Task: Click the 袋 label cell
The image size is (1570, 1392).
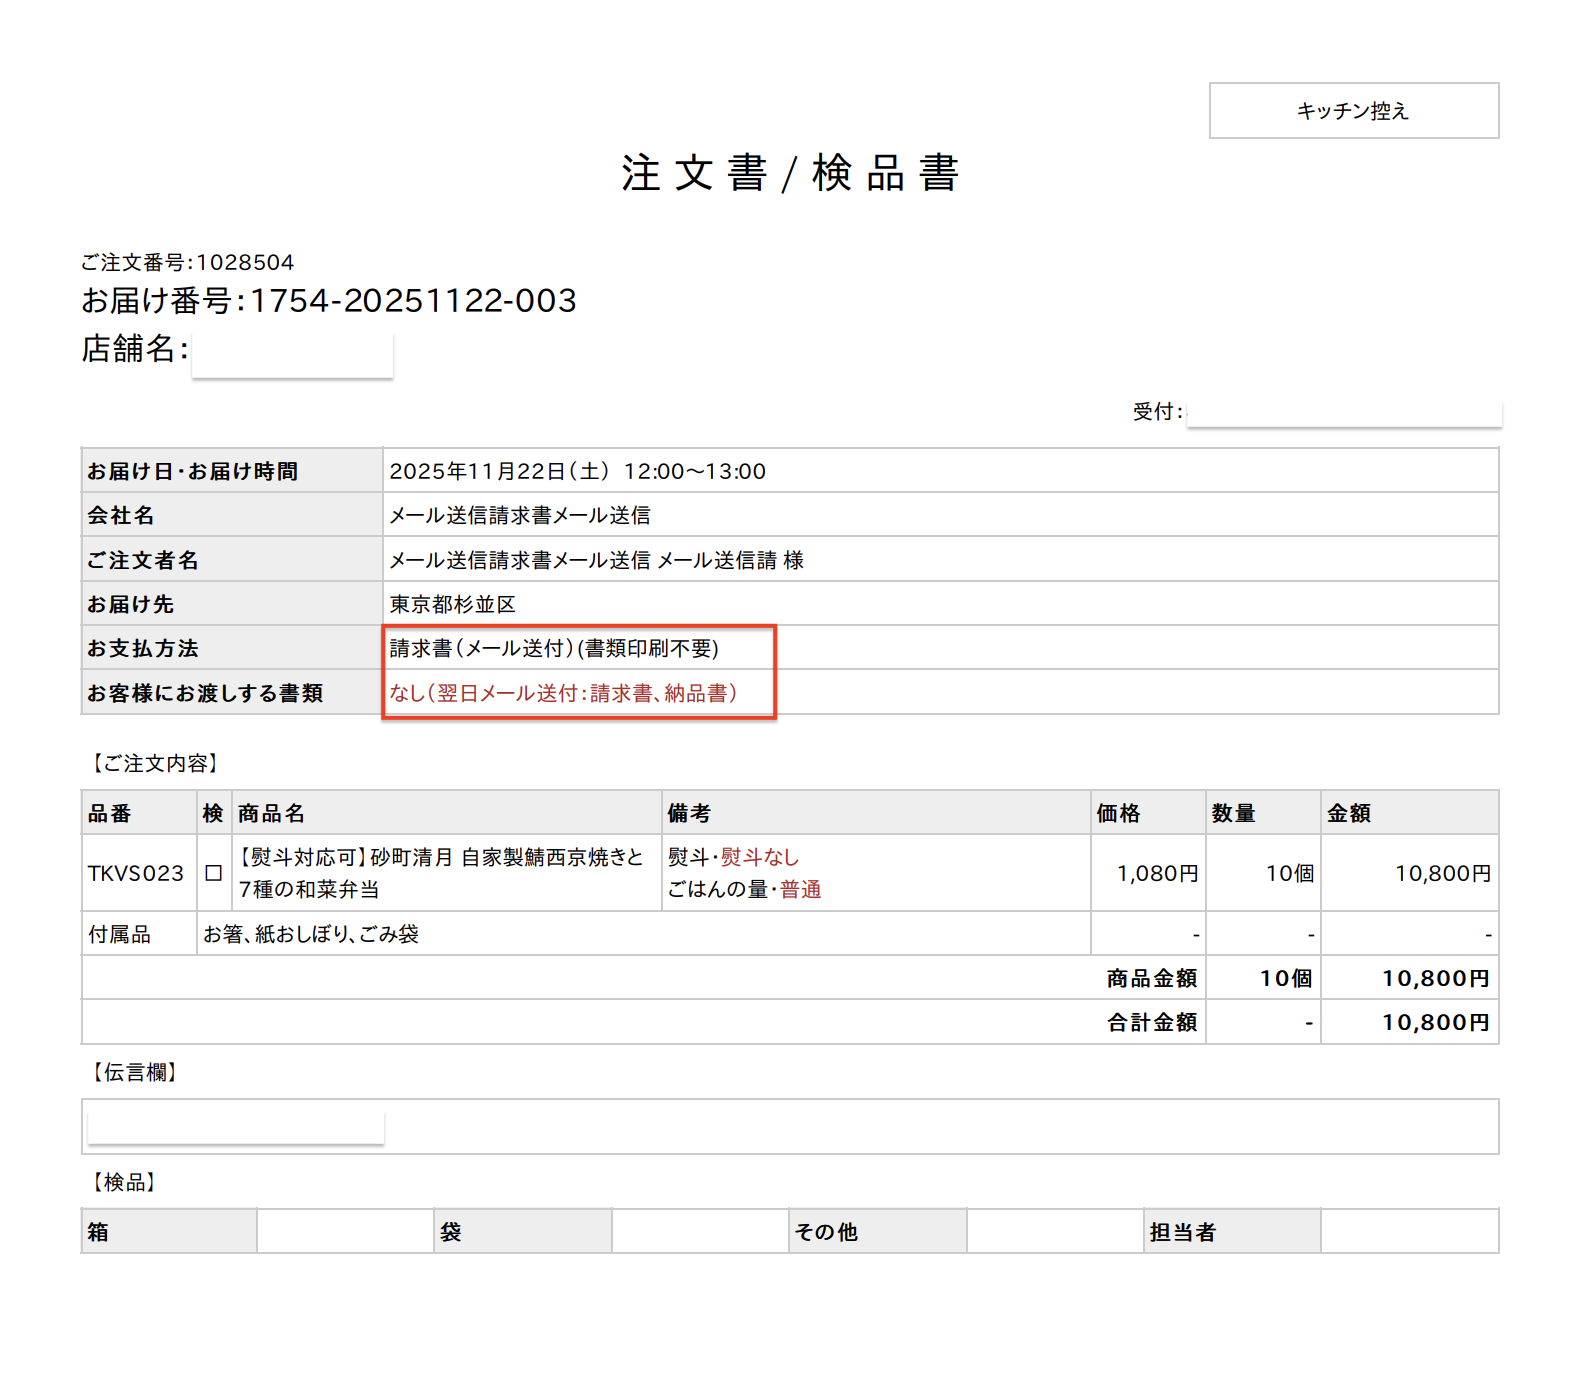Action: click(523, 1231)
